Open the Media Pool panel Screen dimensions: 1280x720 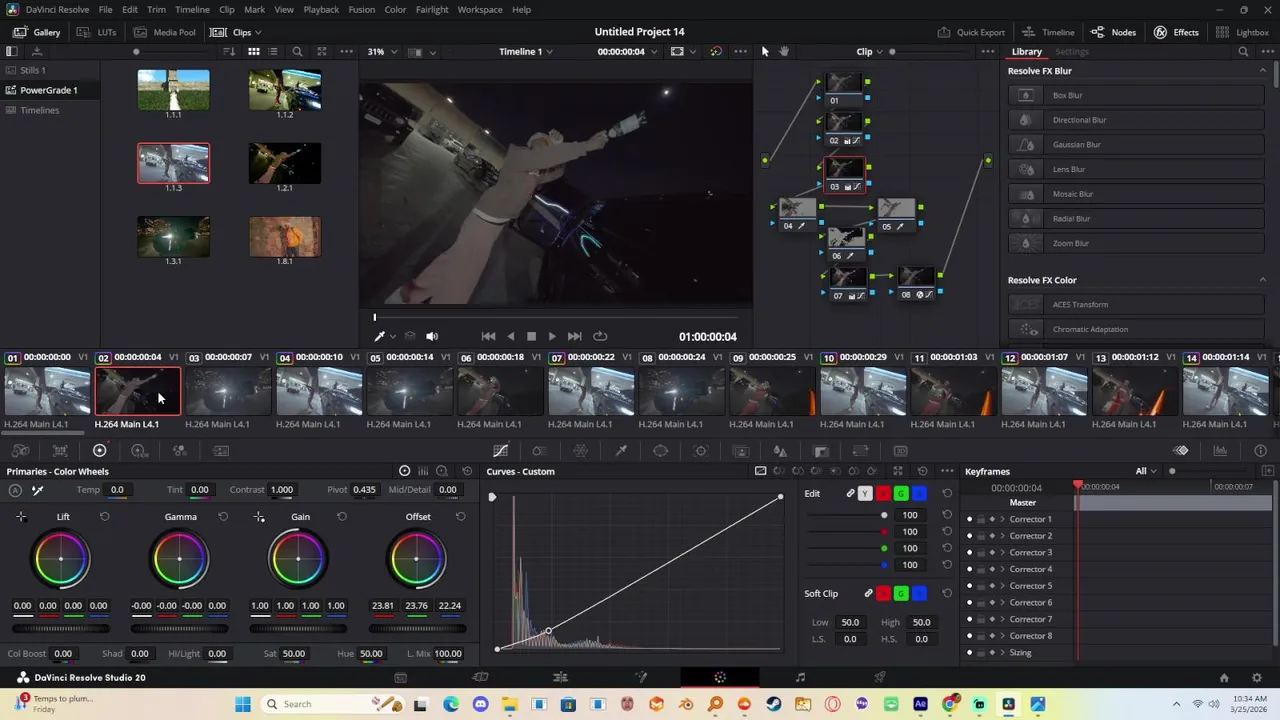pyautogui.click(x=164, y=32)
